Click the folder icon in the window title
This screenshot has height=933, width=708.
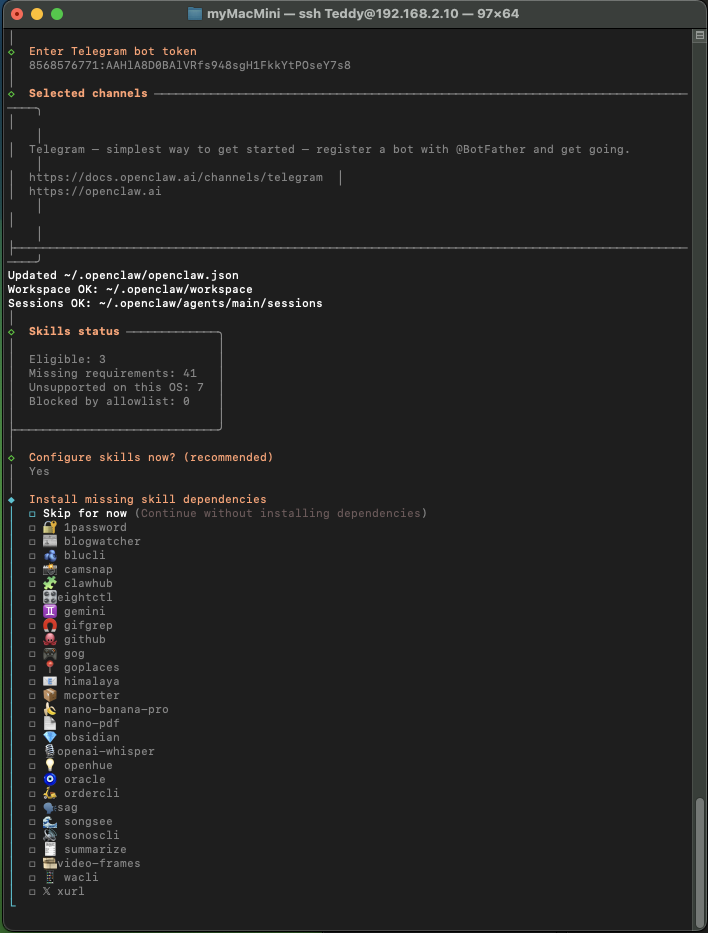(195, 14)
